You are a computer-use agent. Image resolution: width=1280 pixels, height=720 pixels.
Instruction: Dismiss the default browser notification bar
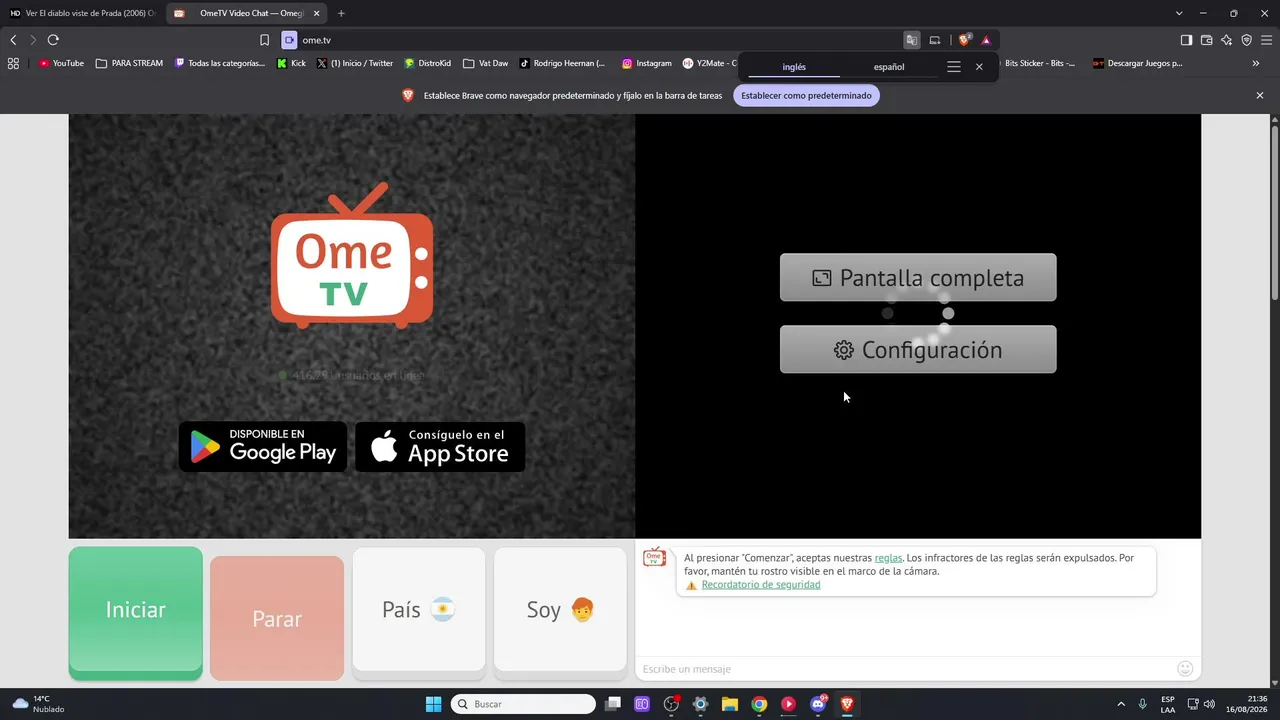tap(1260, 96)
